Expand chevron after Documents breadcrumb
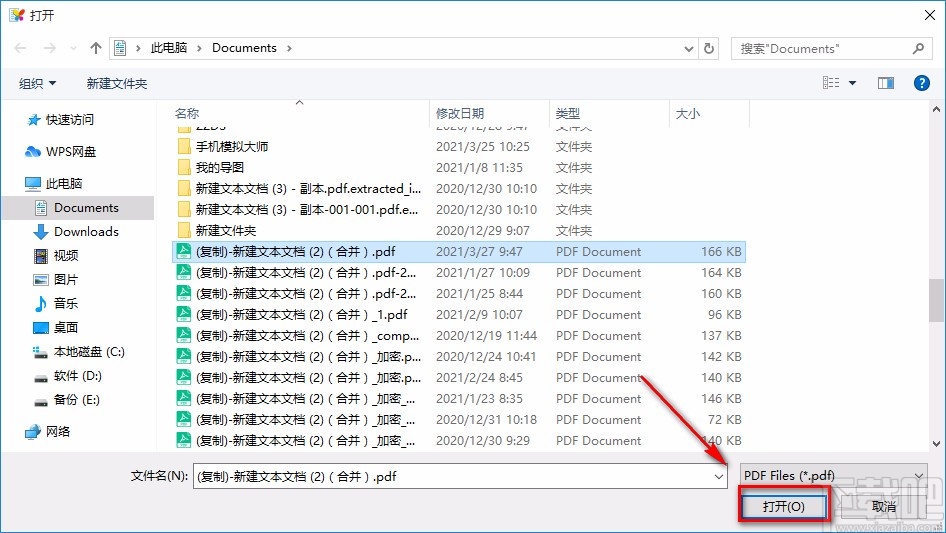 pyautogui.click(x=289, y=48)
